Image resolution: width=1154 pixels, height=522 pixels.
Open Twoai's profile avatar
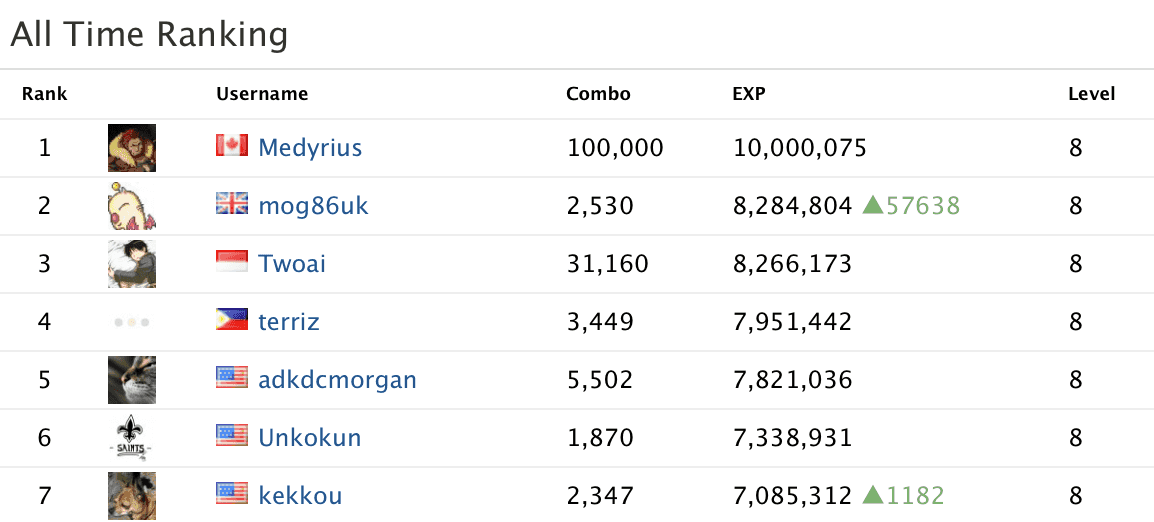tap(132, 264)
